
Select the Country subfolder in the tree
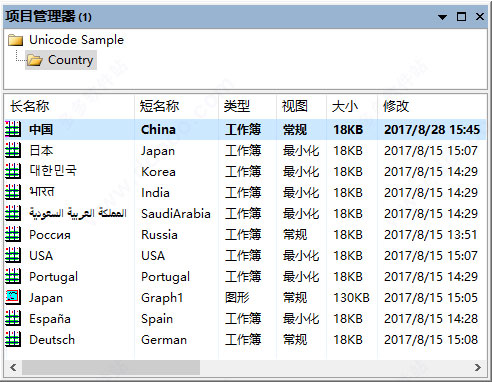61,60
